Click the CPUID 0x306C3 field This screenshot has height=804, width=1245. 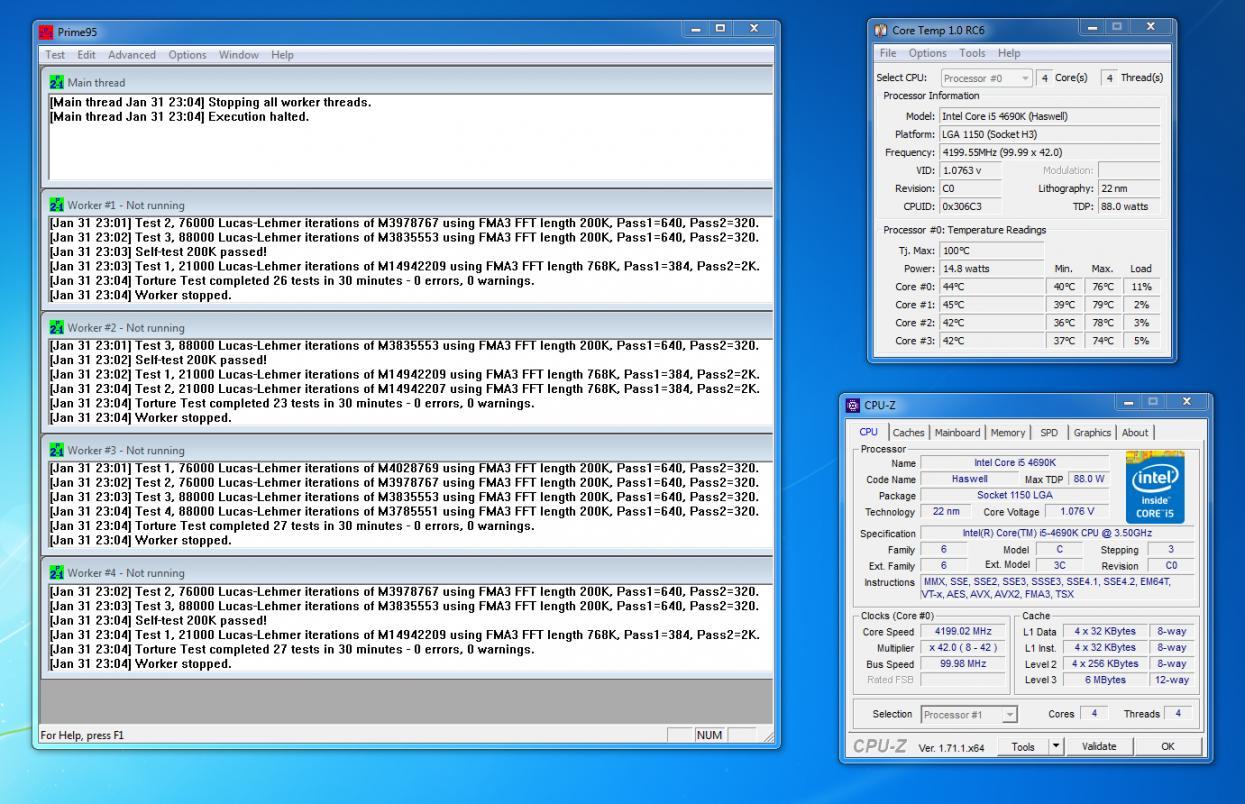tap(970, 206)
